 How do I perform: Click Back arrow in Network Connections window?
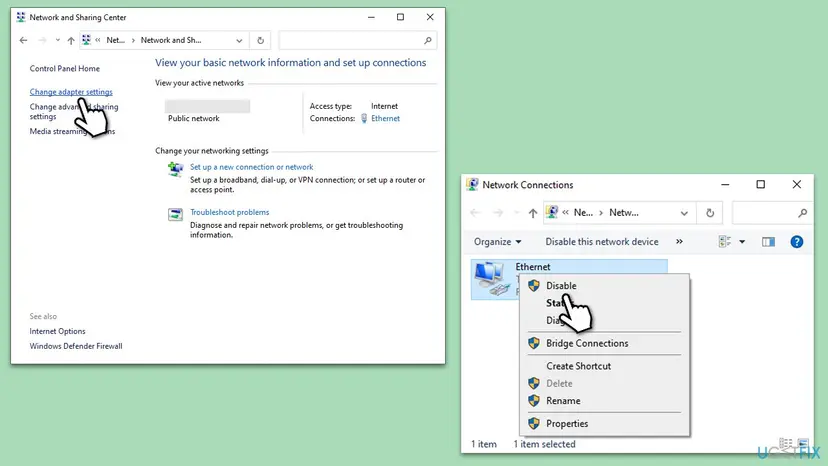(475, 213)
